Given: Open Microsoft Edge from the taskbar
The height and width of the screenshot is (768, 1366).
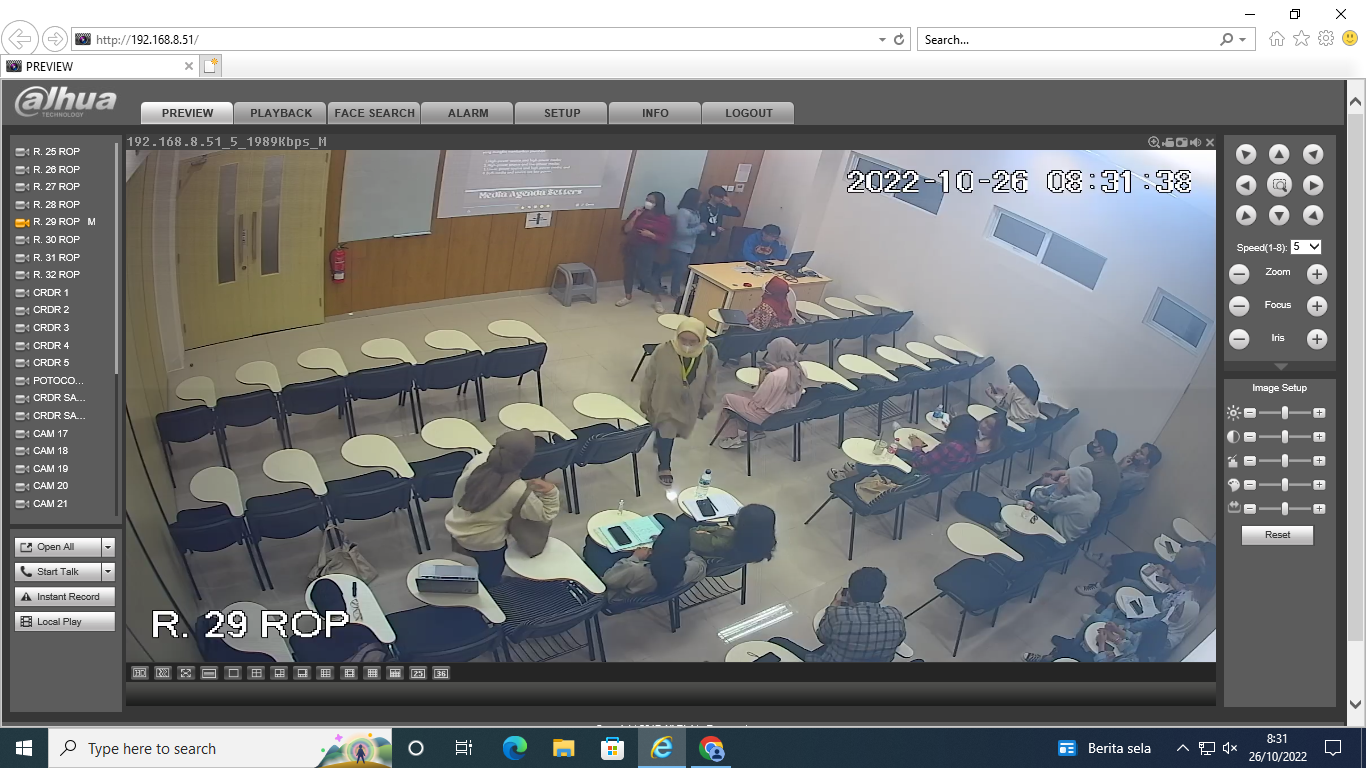Looking at the screenshot, I should [x=515, y=748].
